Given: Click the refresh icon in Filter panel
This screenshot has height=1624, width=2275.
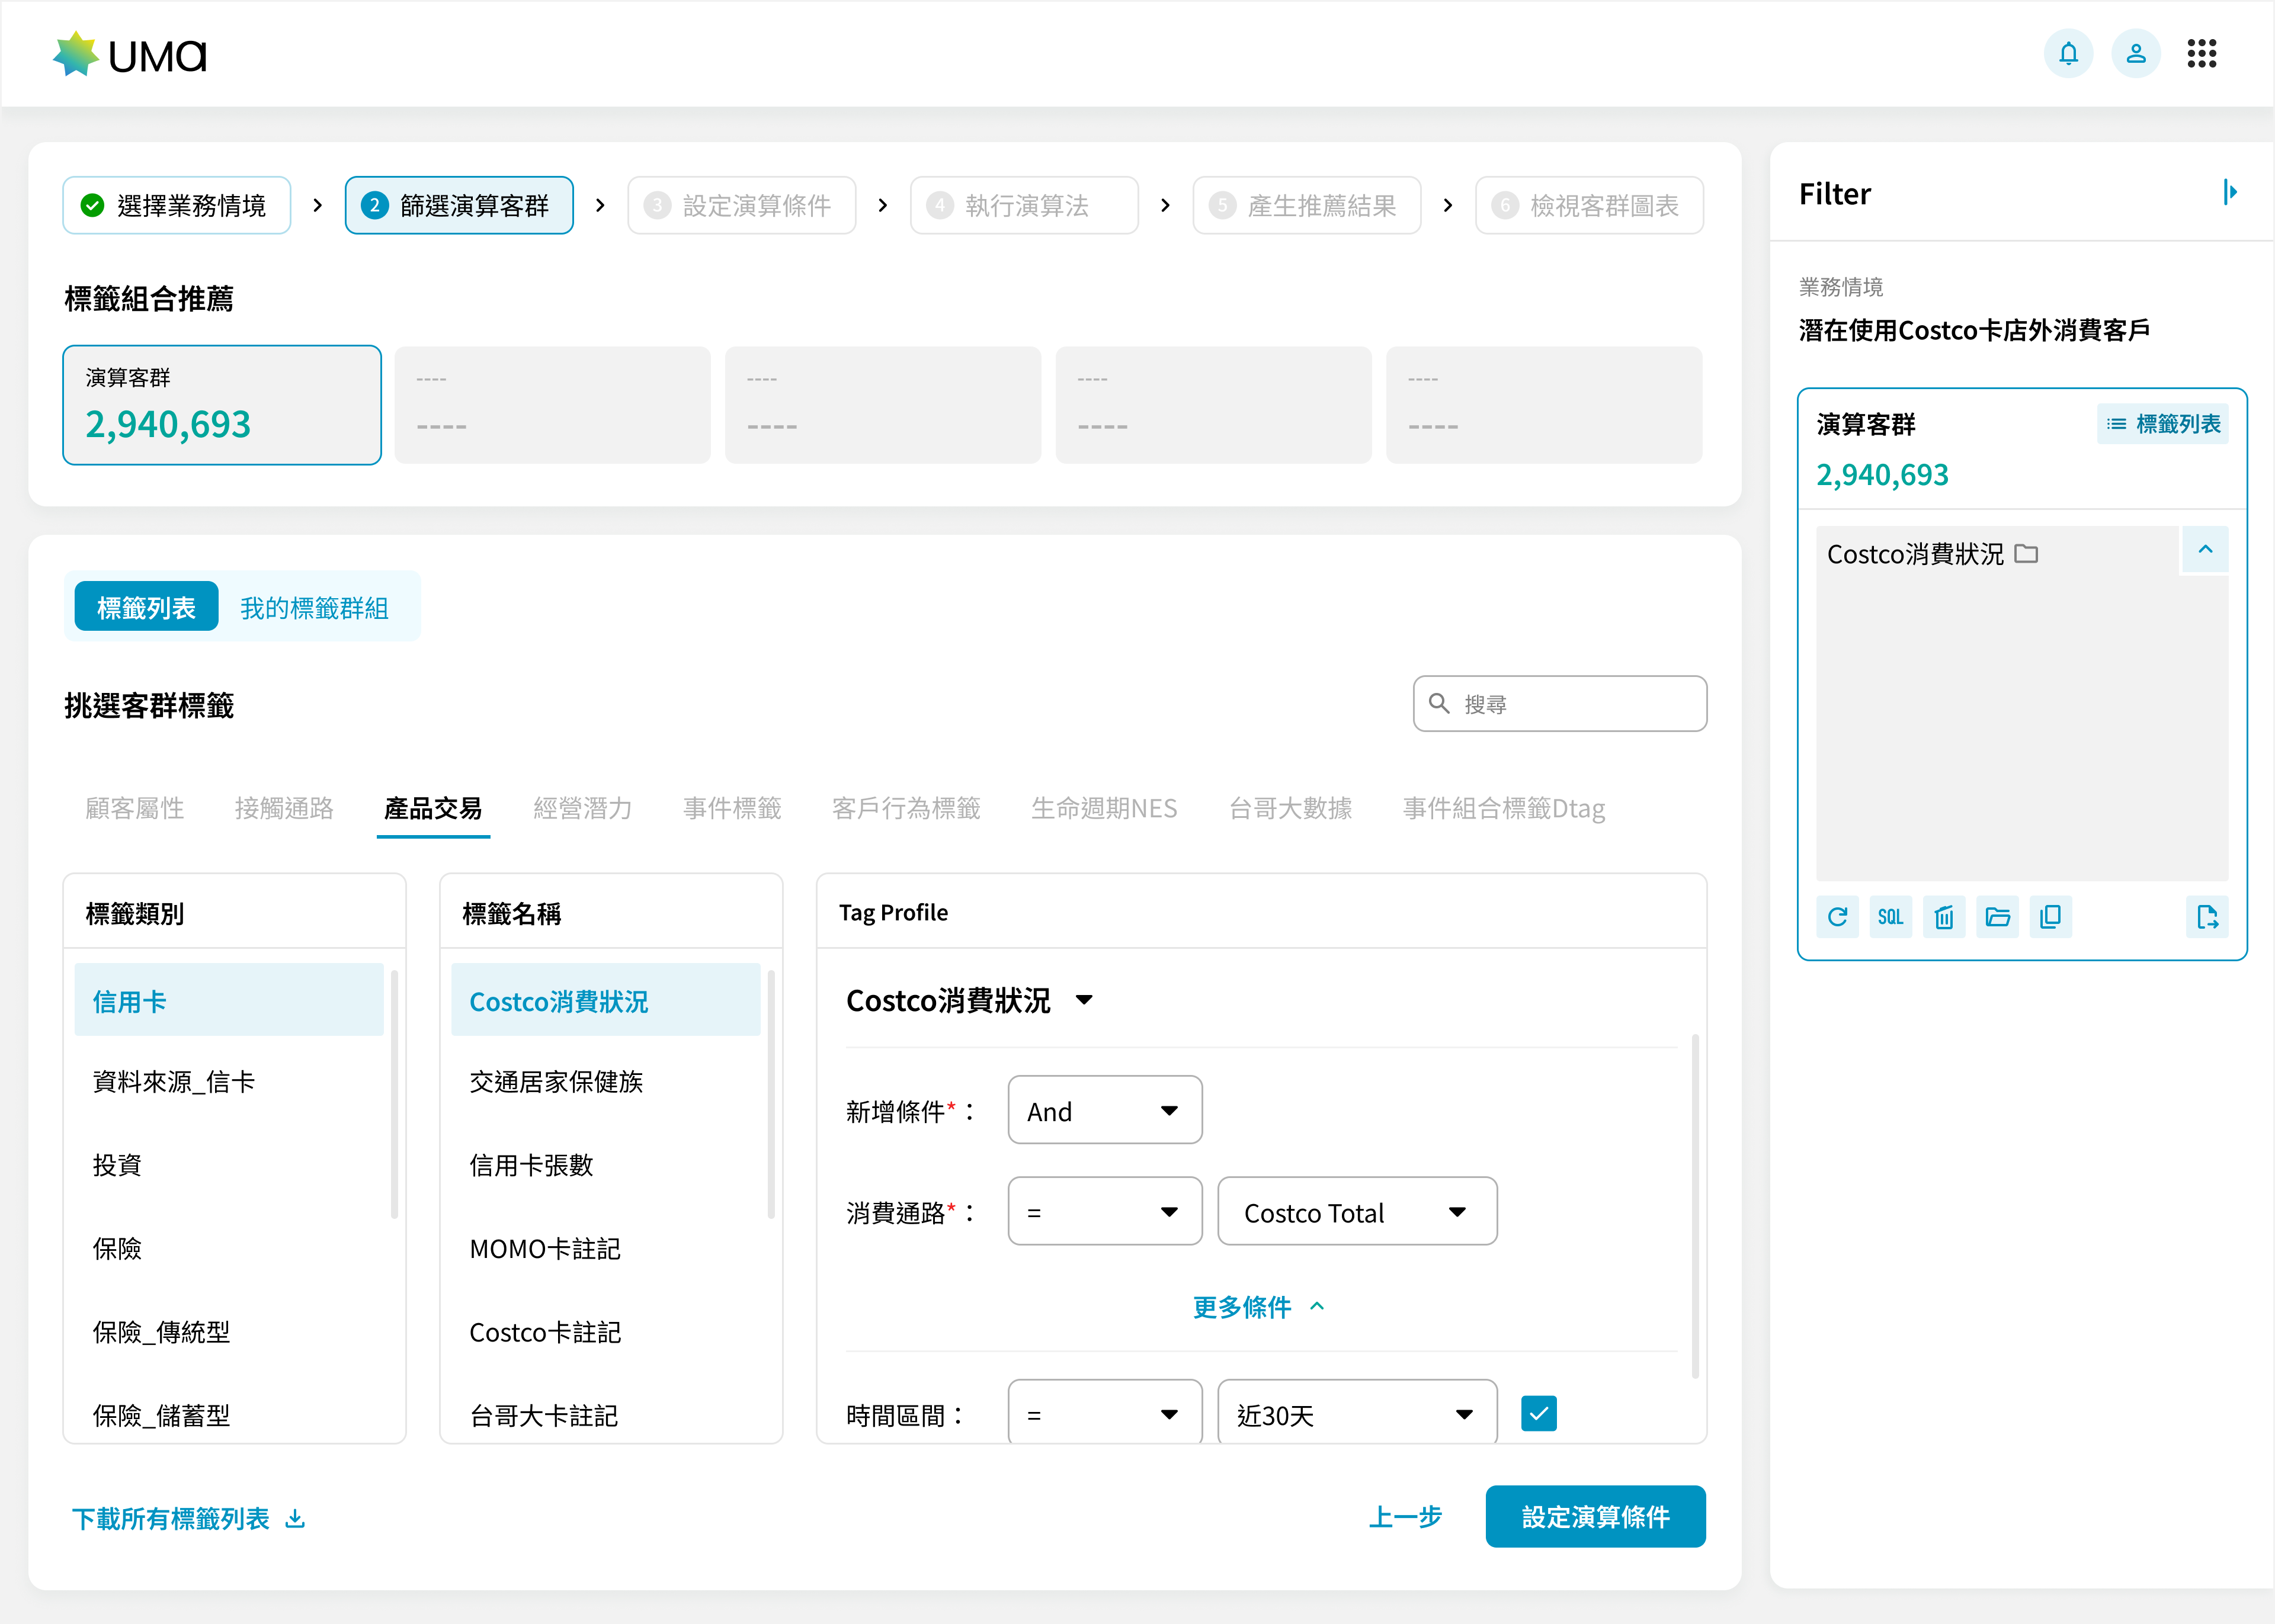Looking at the screenshot, I should 1837,917.
